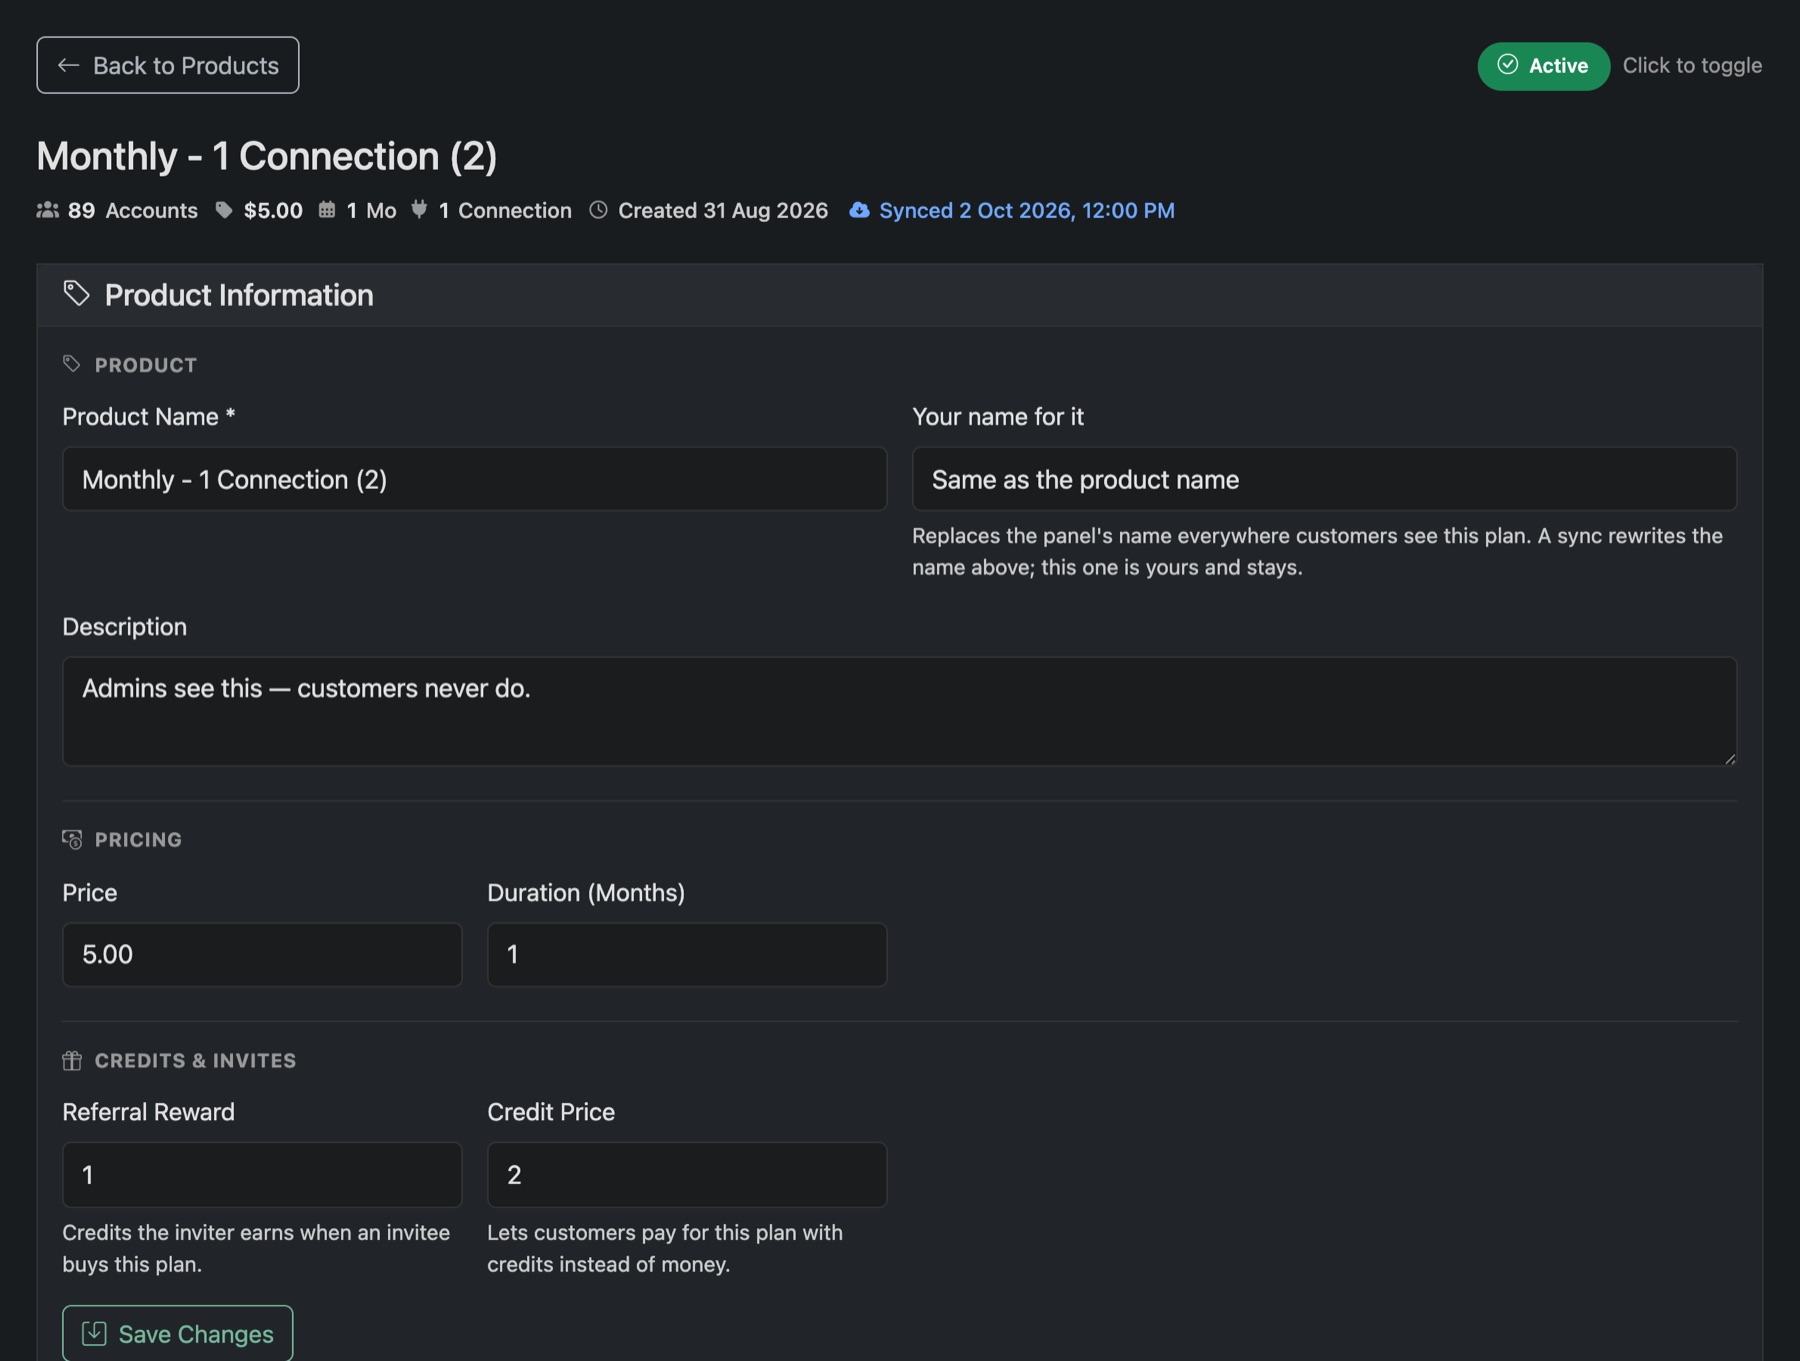Click the 'Credits the inviter earns' helper text
The image size is (1800, 1361).
tap(256, 1248)
